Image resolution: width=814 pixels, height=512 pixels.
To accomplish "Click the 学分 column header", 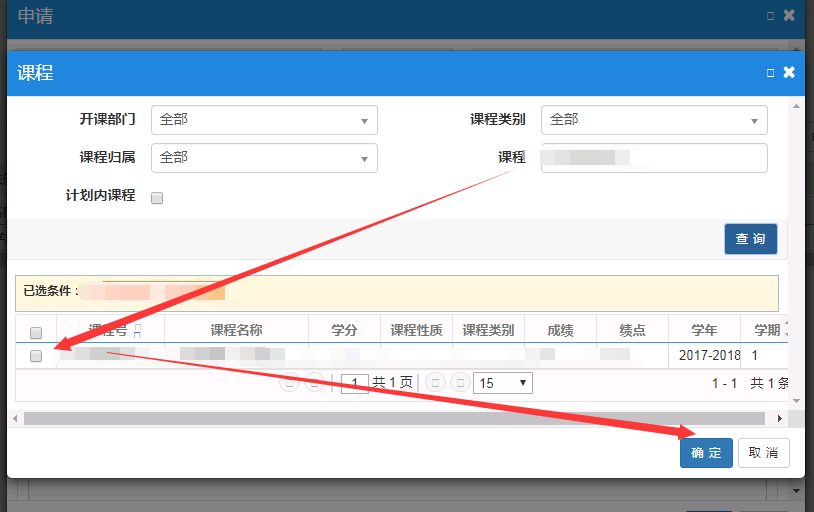I will pos(345,330).
